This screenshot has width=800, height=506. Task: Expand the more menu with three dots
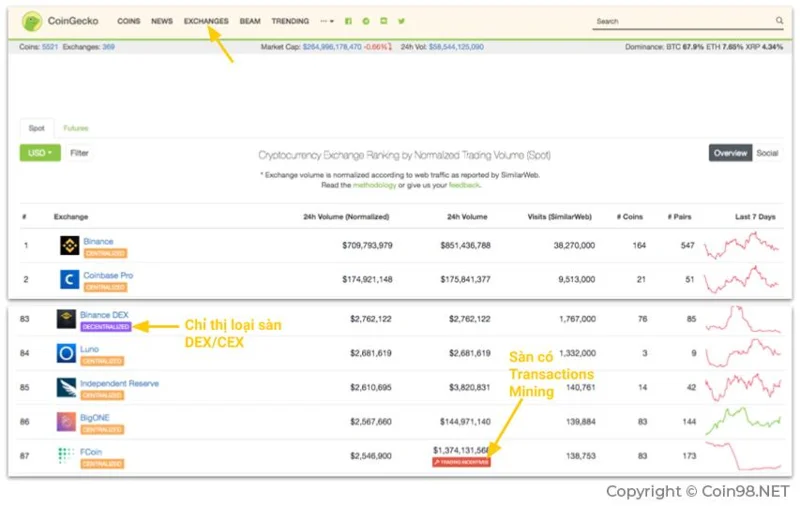point(327,21)
